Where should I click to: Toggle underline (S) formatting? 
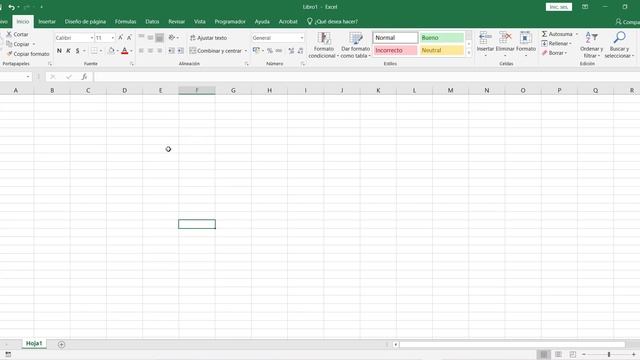pos(77,51)
